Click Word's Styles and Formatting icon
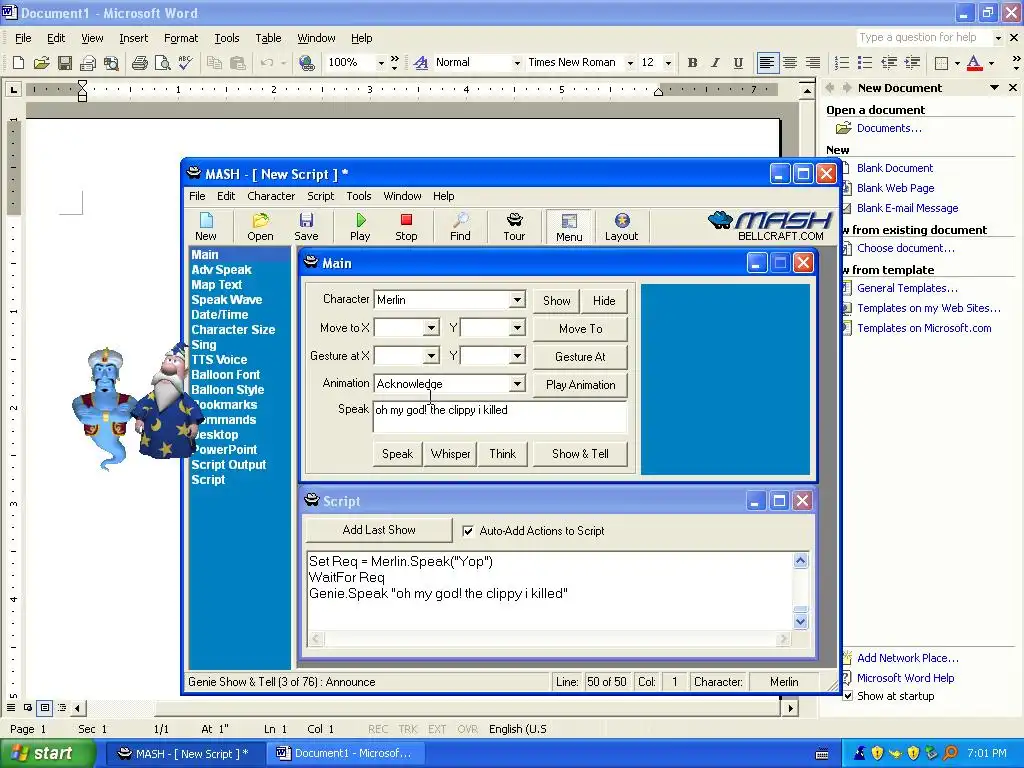1024x768 pixels. click(421, 63)
